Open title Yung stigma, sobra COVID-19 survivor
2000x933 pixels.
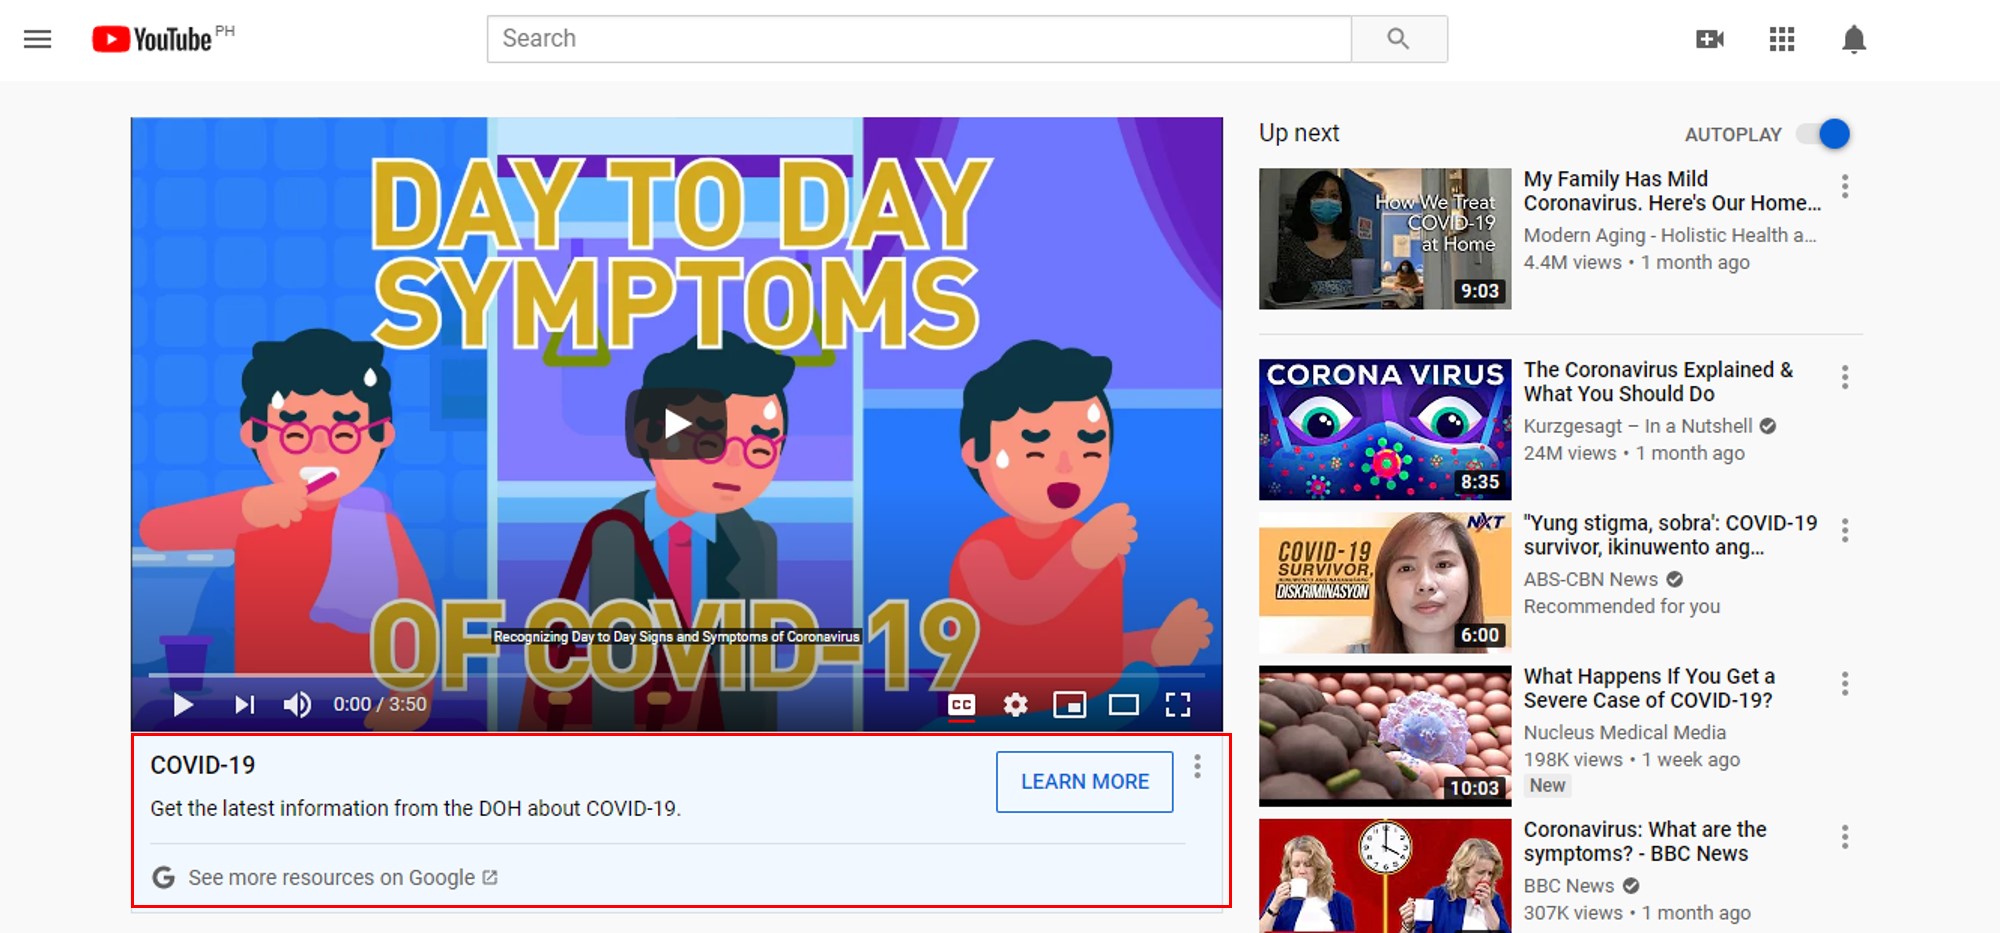[1670, 535]
